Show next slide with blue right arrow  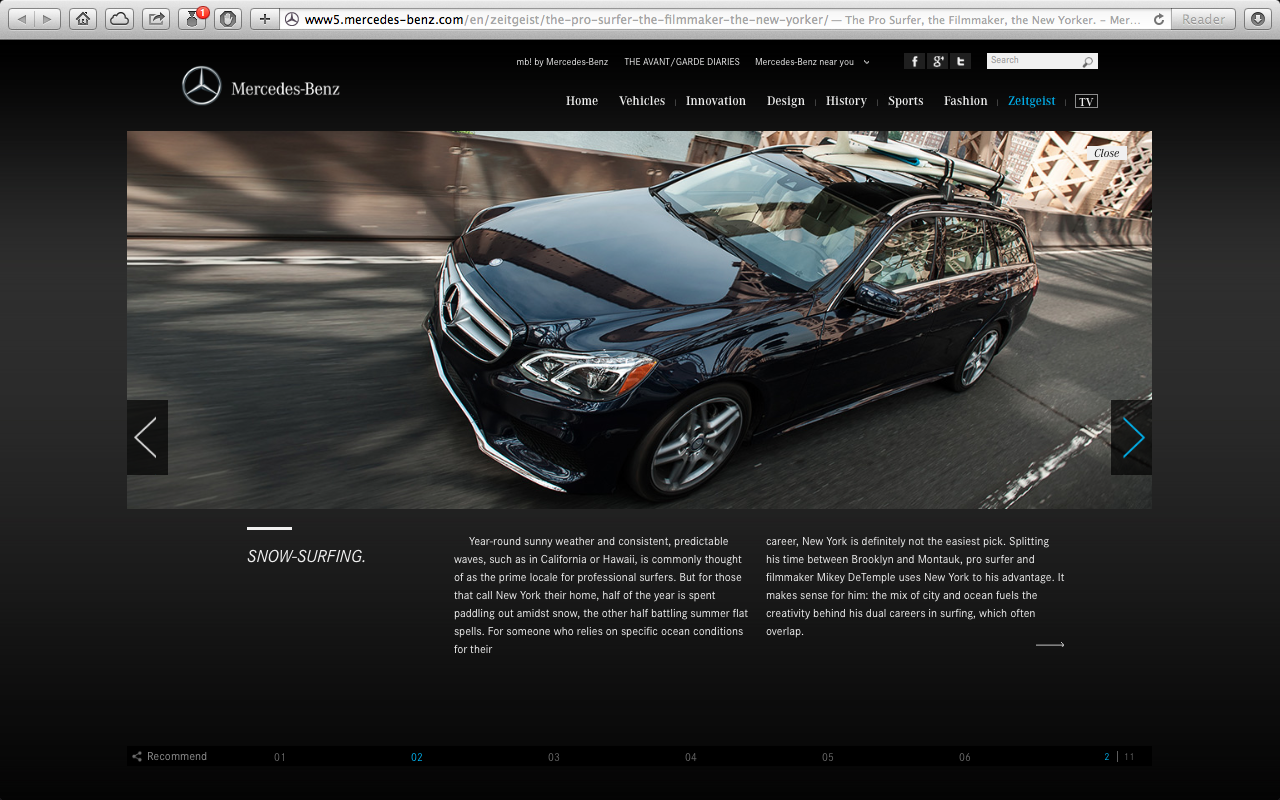click(x=1131, y=437)
